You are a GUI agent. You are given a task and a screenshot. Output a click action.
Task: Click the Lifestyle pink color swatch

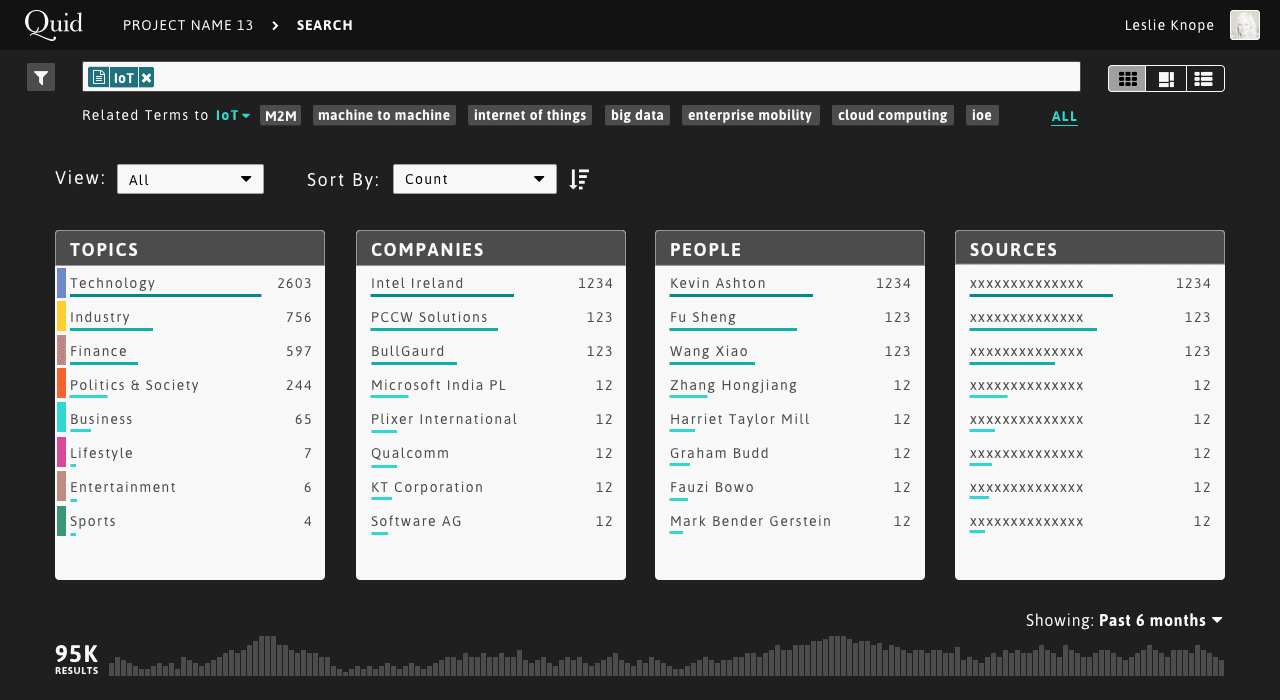click(x=61, y=453)
